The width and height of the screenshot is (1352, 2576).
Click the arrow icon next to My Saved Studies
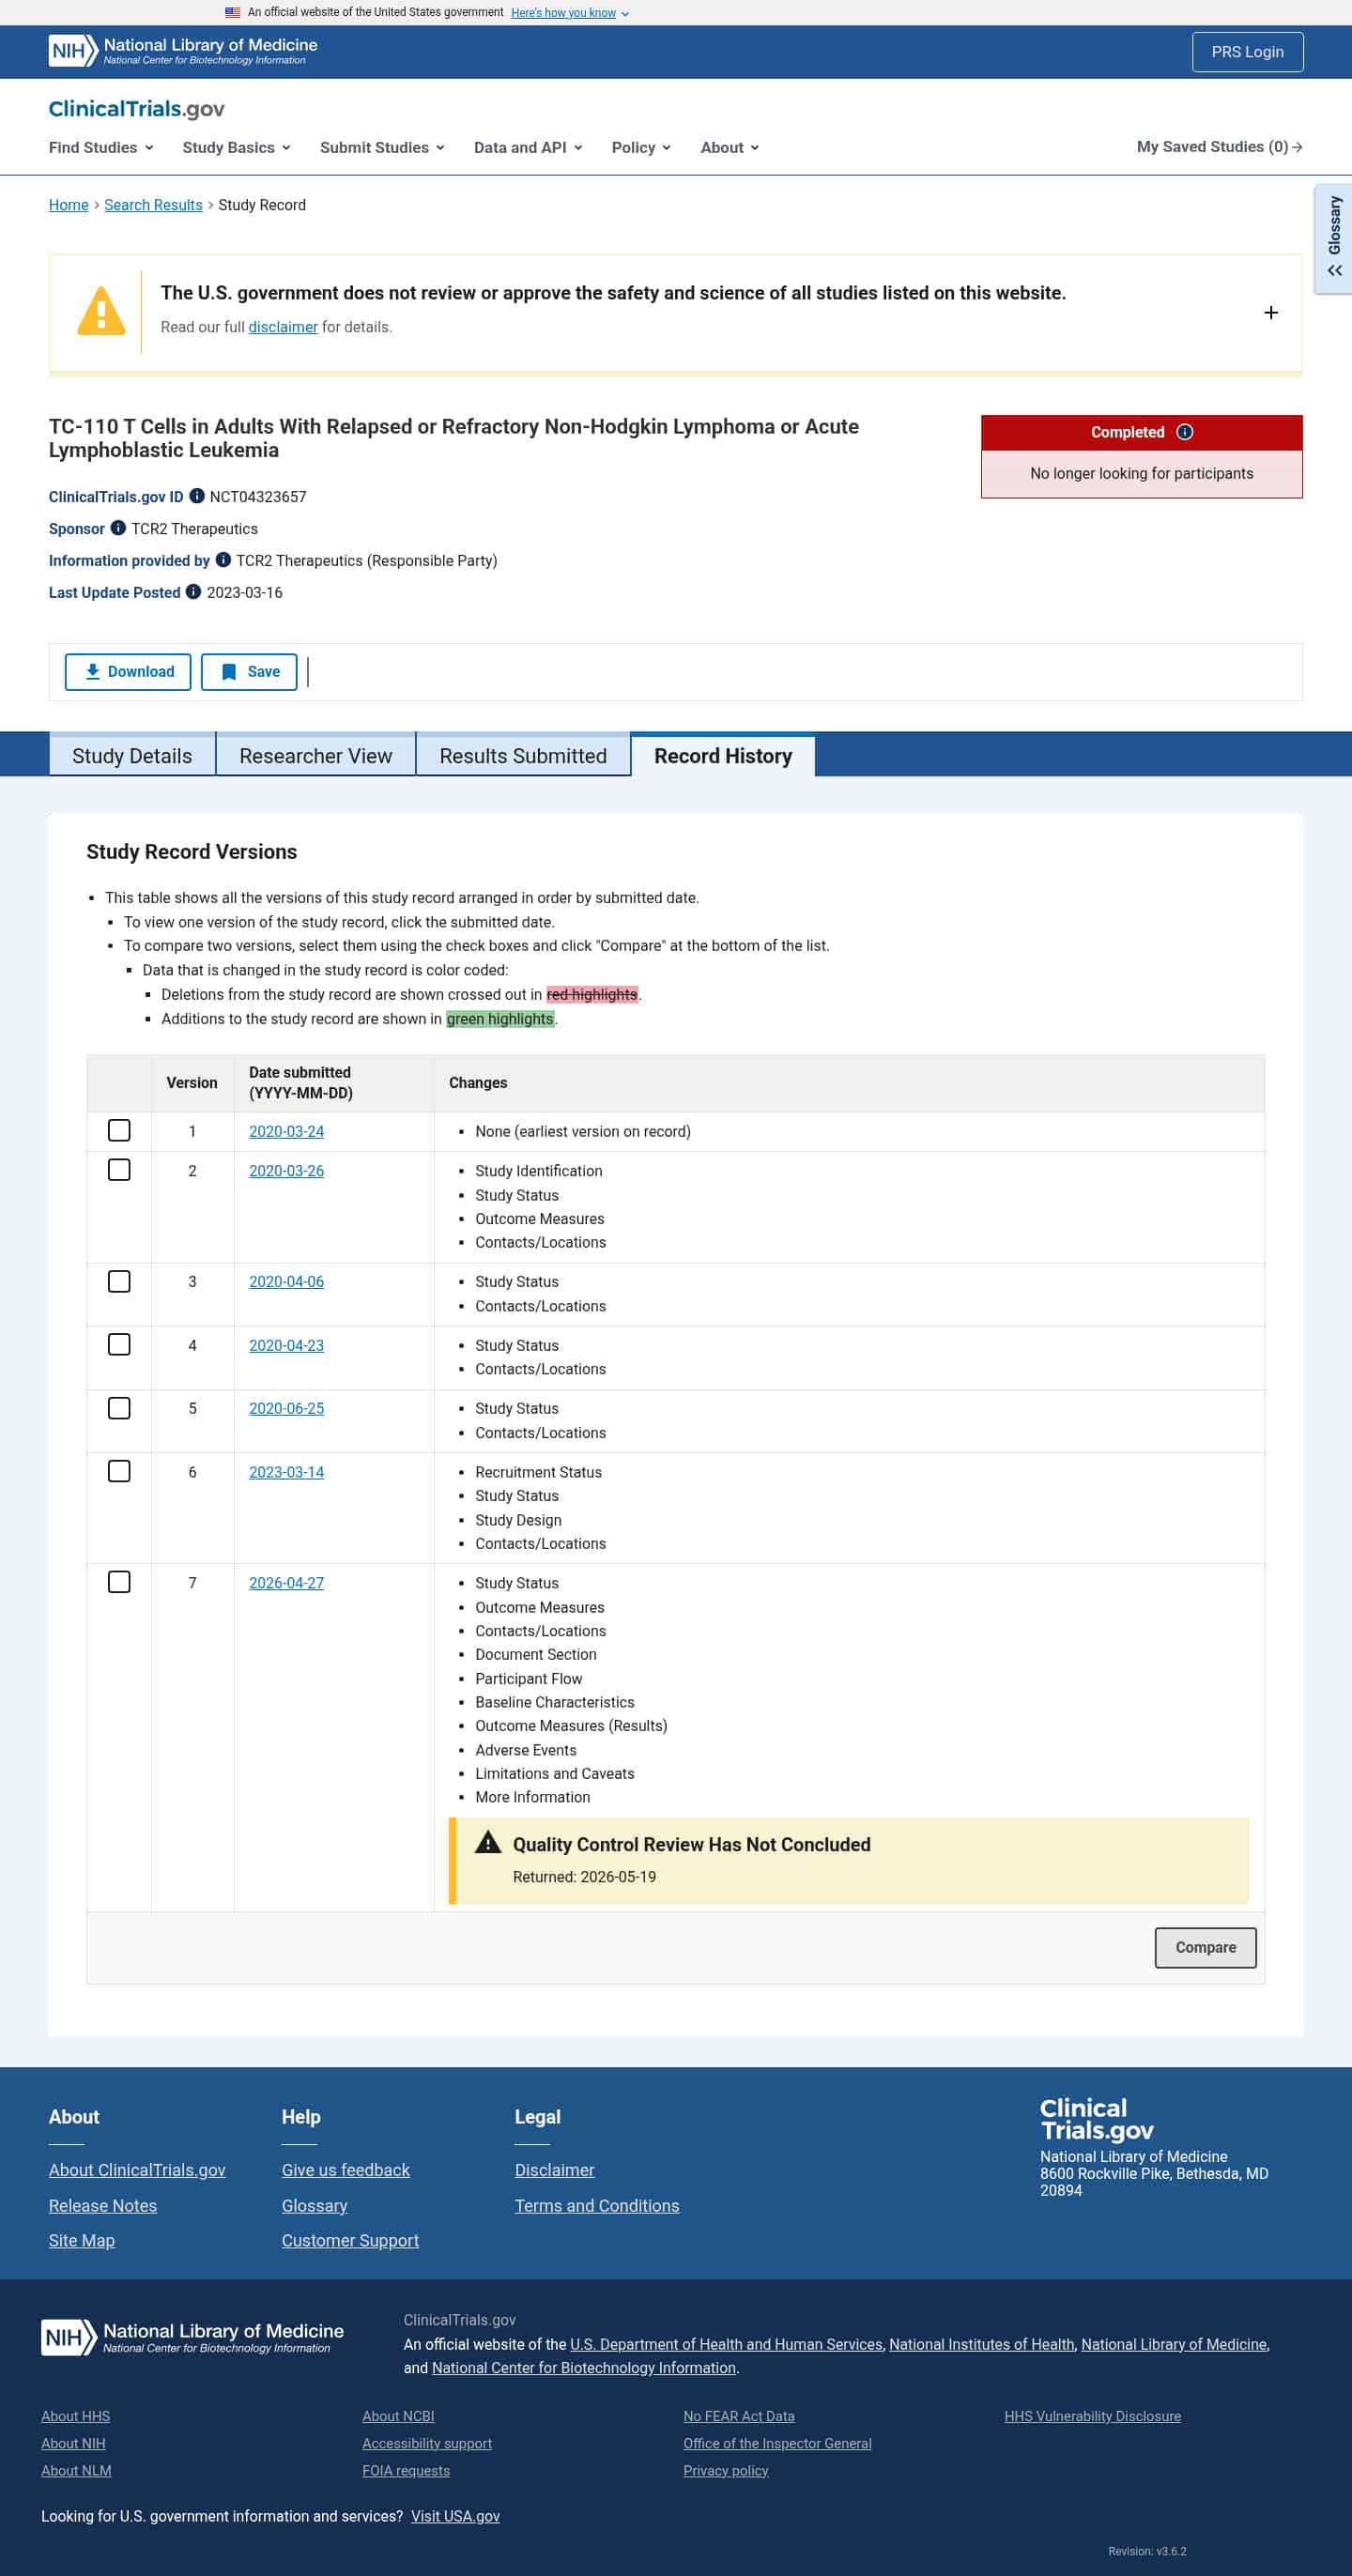pos(1297,147)
